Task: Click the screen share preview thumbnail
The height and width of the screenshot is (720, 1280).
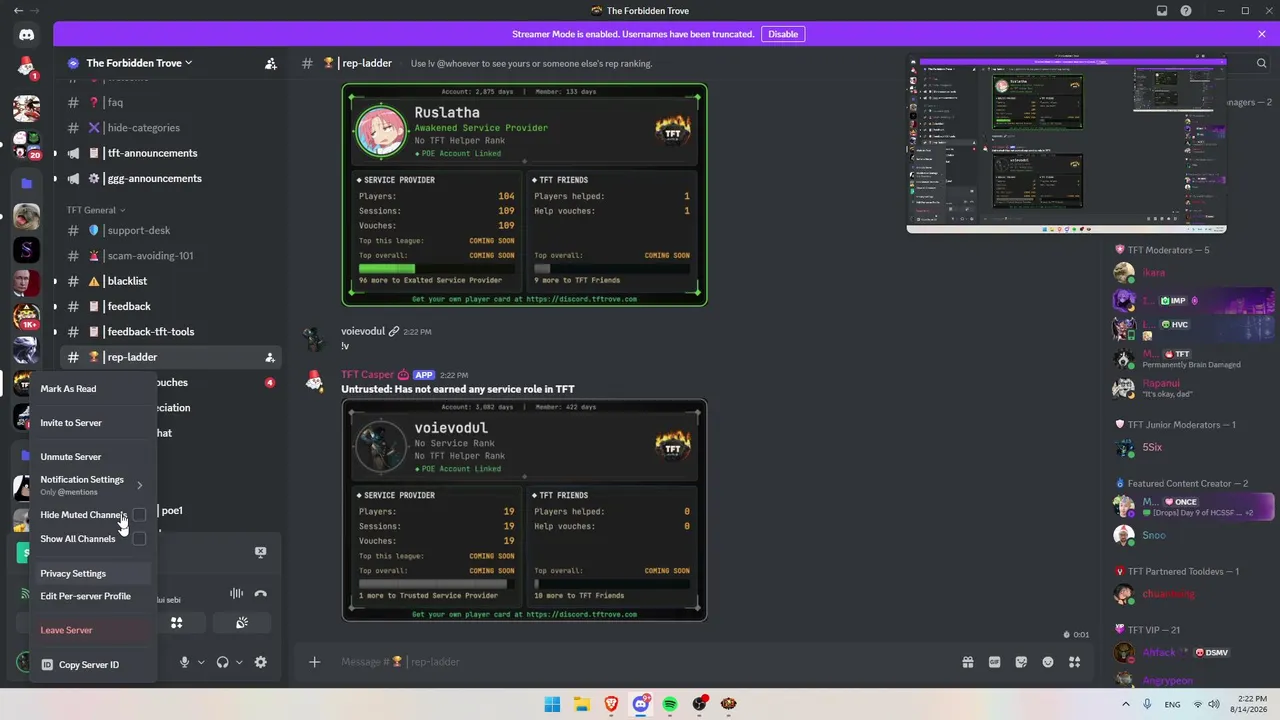Action: (1066, 144)
